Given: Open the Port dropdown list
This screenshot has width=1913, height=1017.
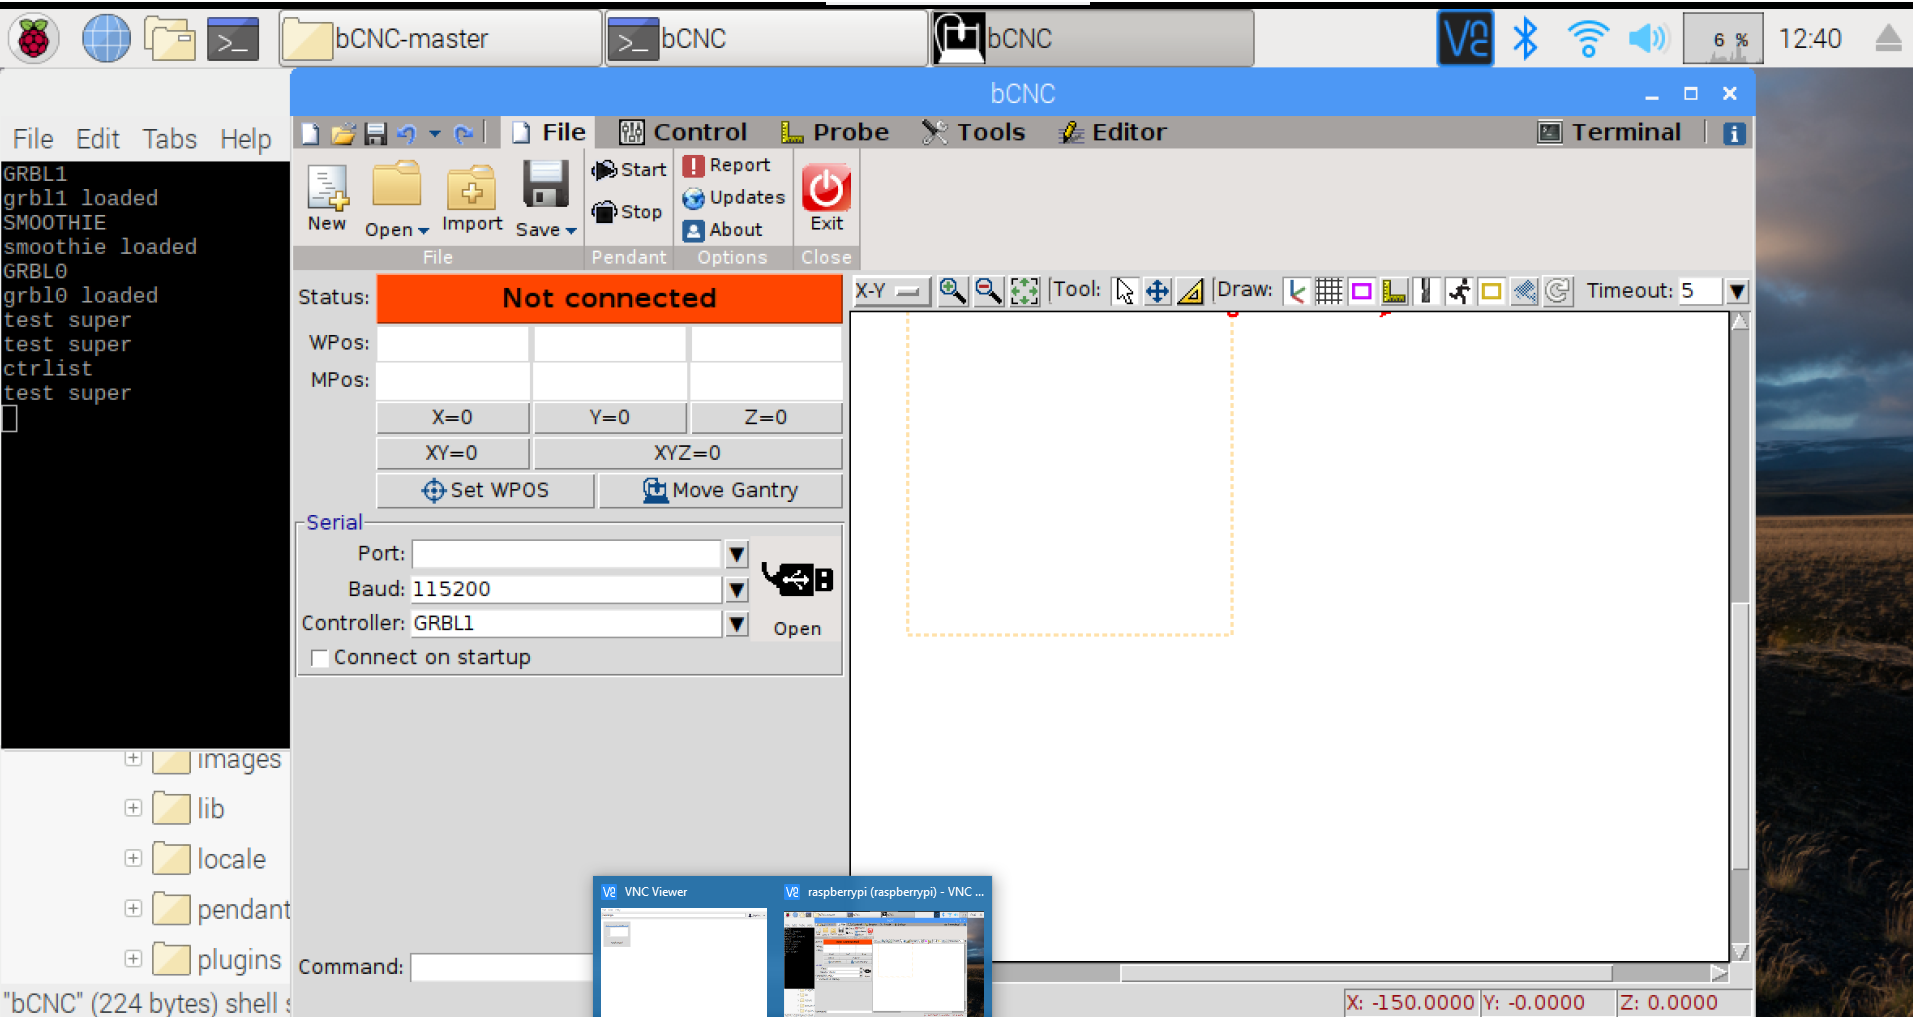Looking at the screenshot, I should (737, 554).
